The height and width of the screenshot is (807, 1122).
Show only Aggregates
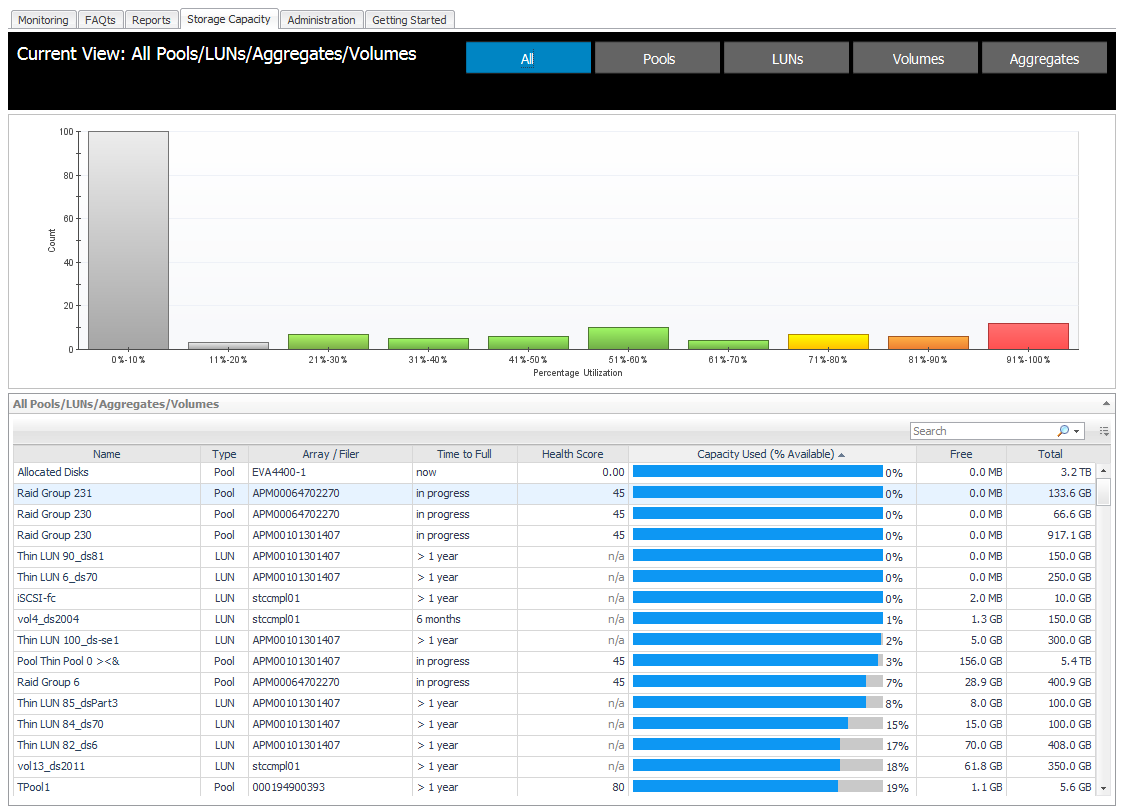coord(1044,59)
